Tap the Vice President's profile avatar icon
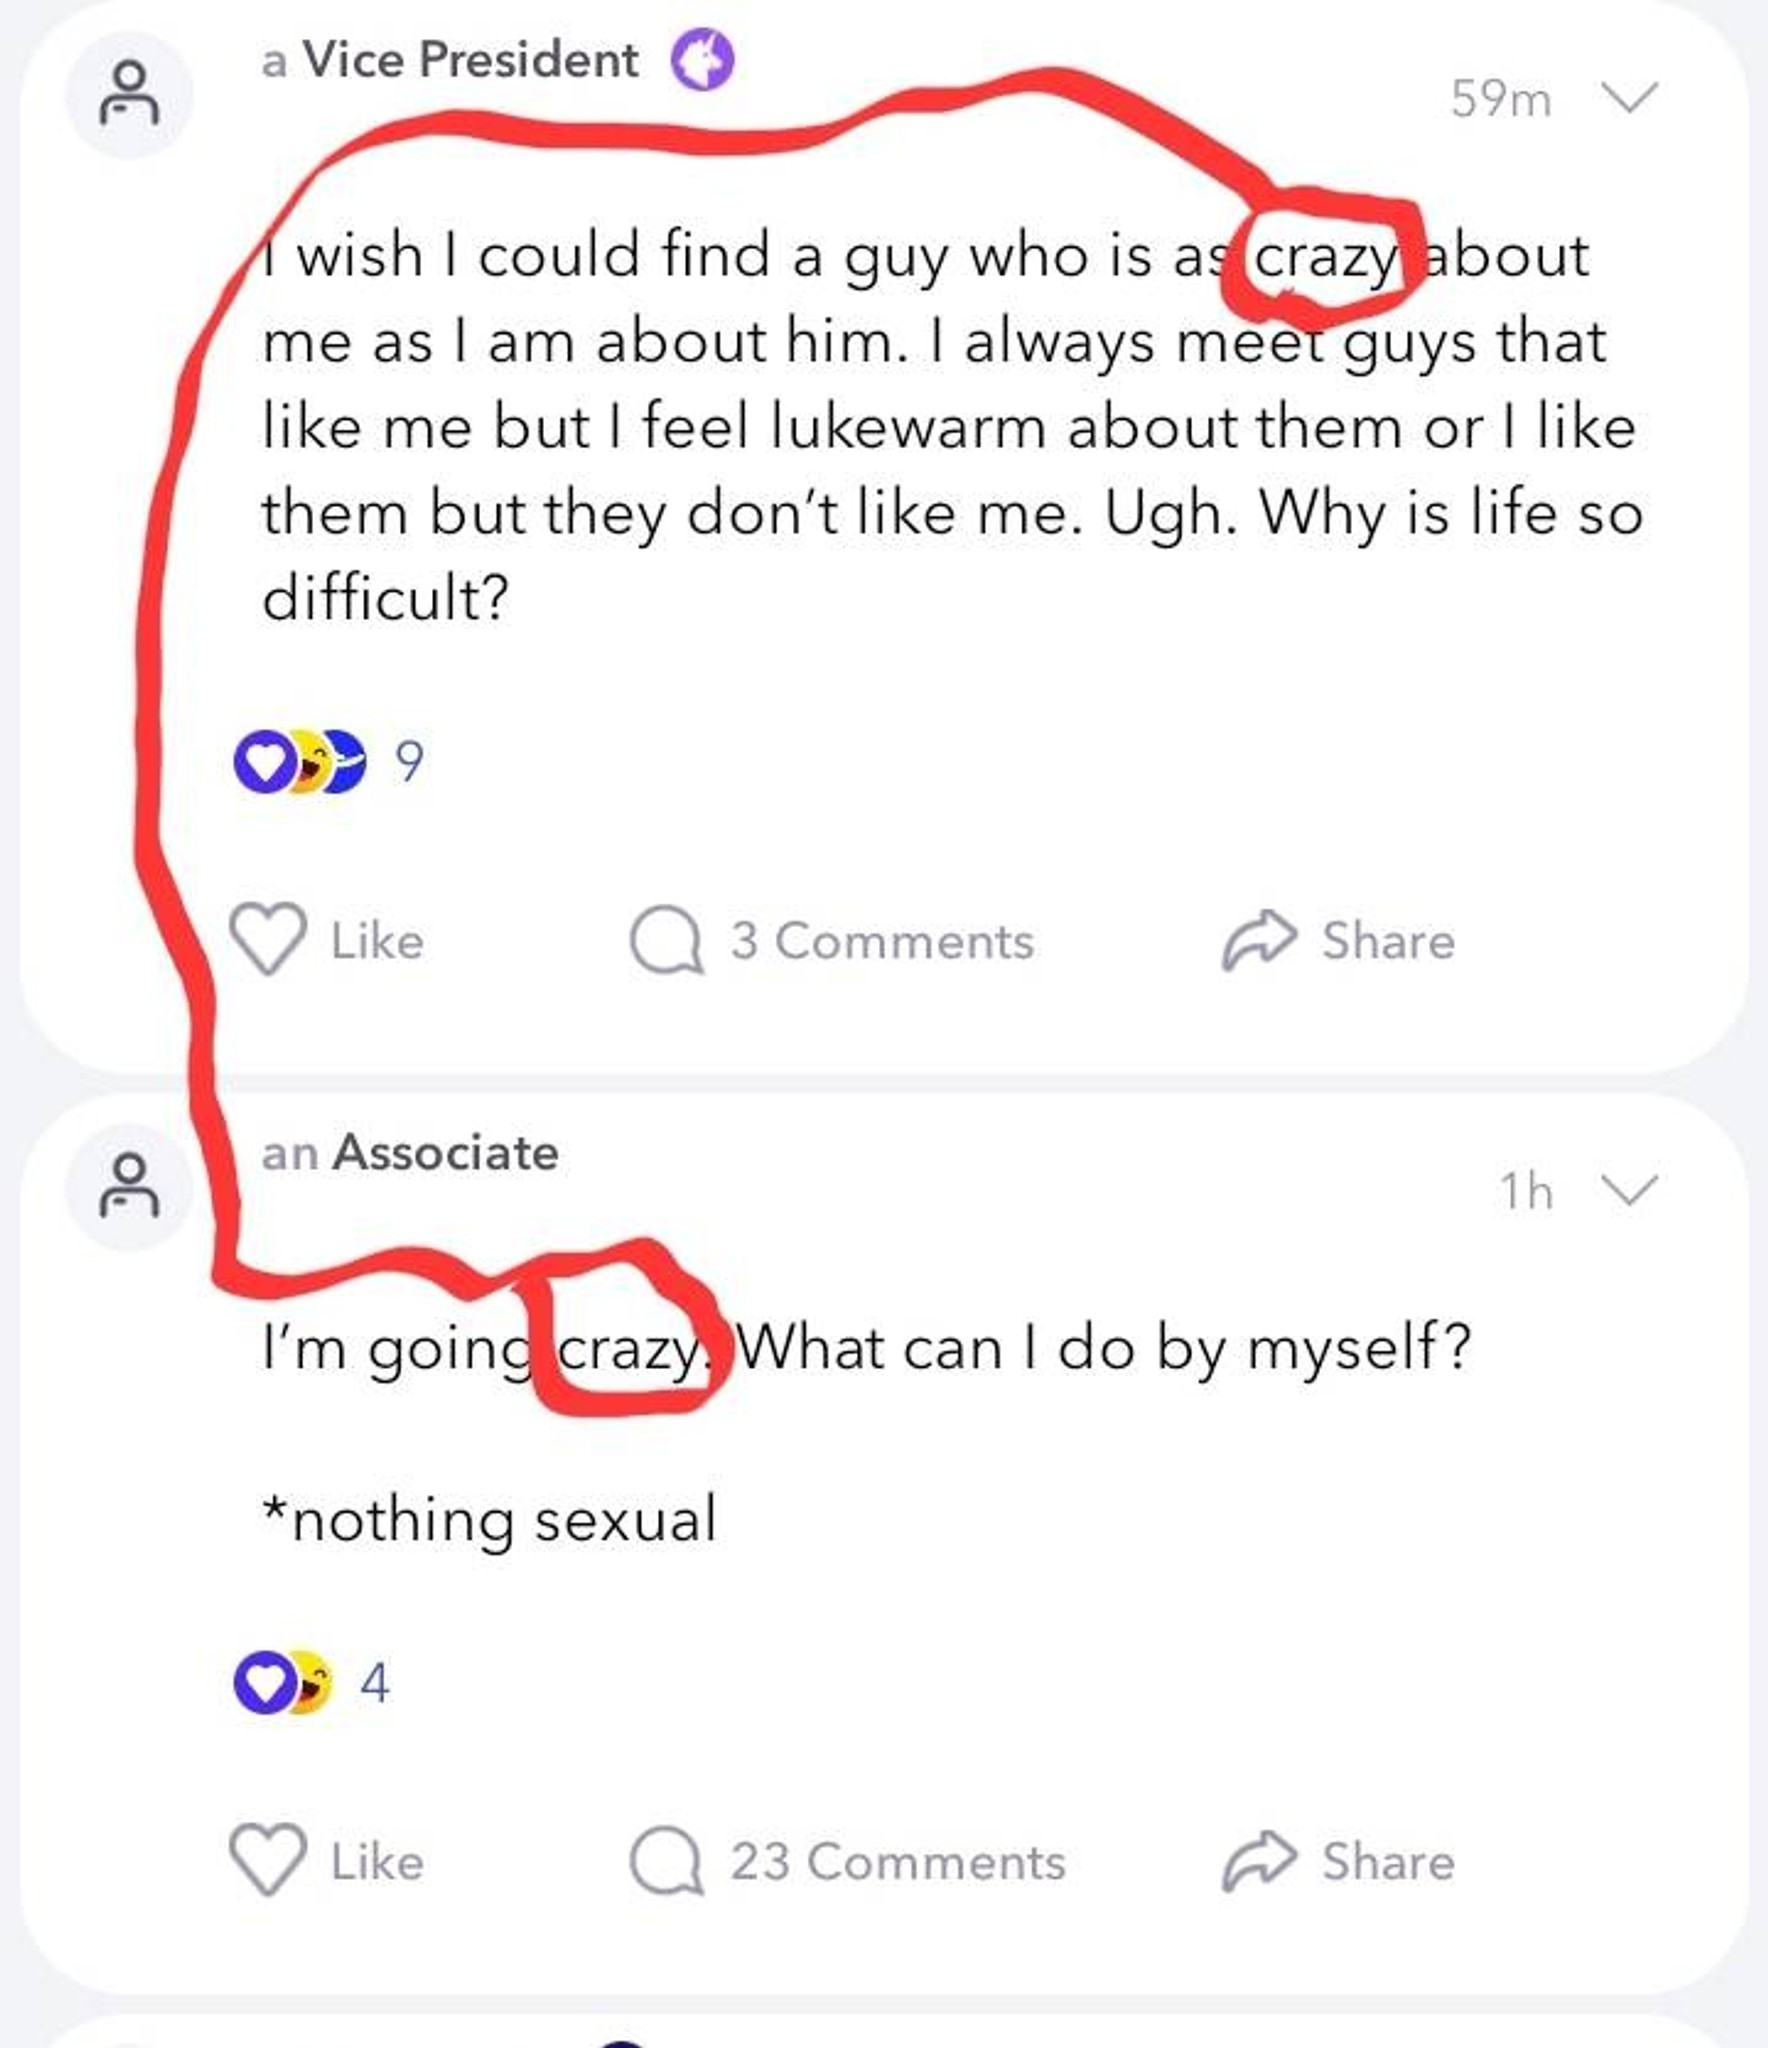Viewport: 1768px width, 2048px height. [x=129, y=94]
